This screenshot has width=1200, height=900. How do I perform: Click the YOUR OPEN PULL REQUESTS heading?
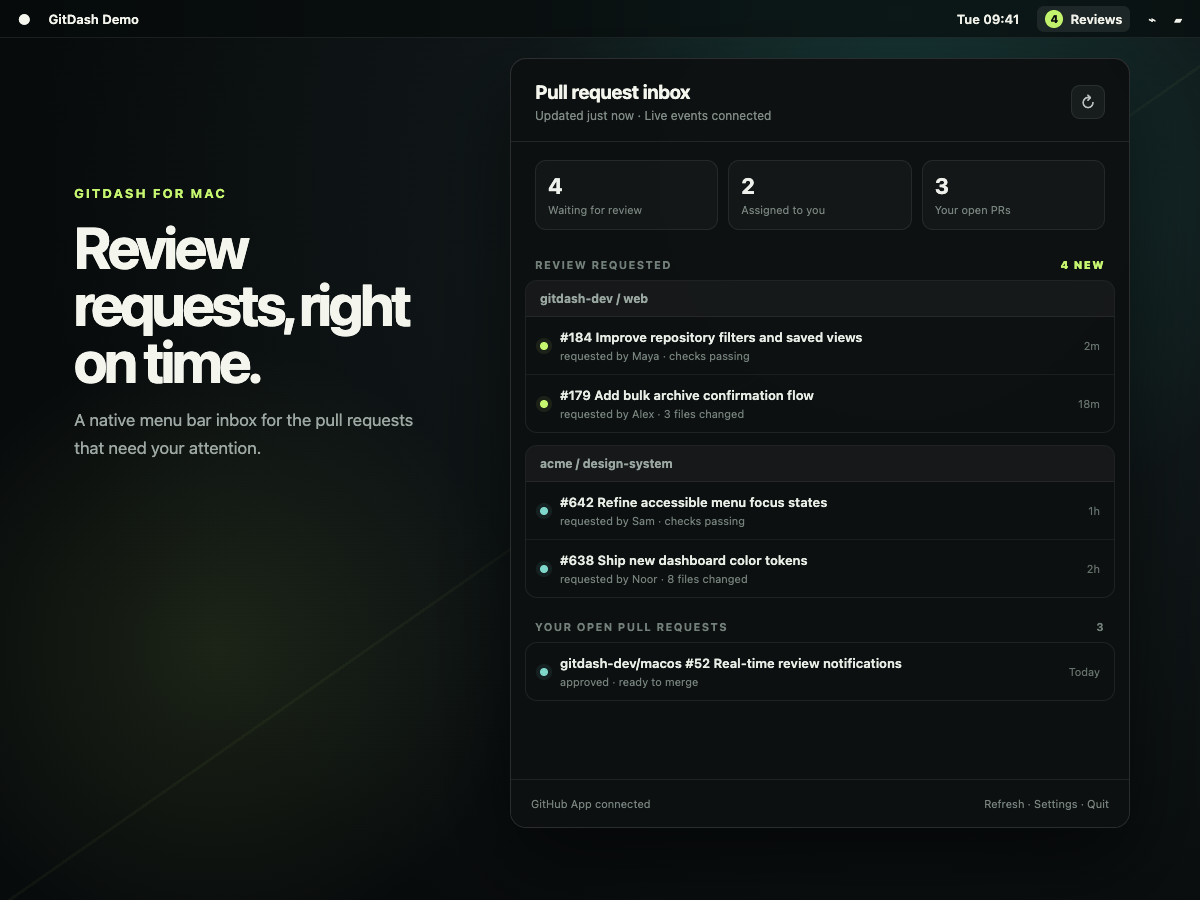point(631,627)
